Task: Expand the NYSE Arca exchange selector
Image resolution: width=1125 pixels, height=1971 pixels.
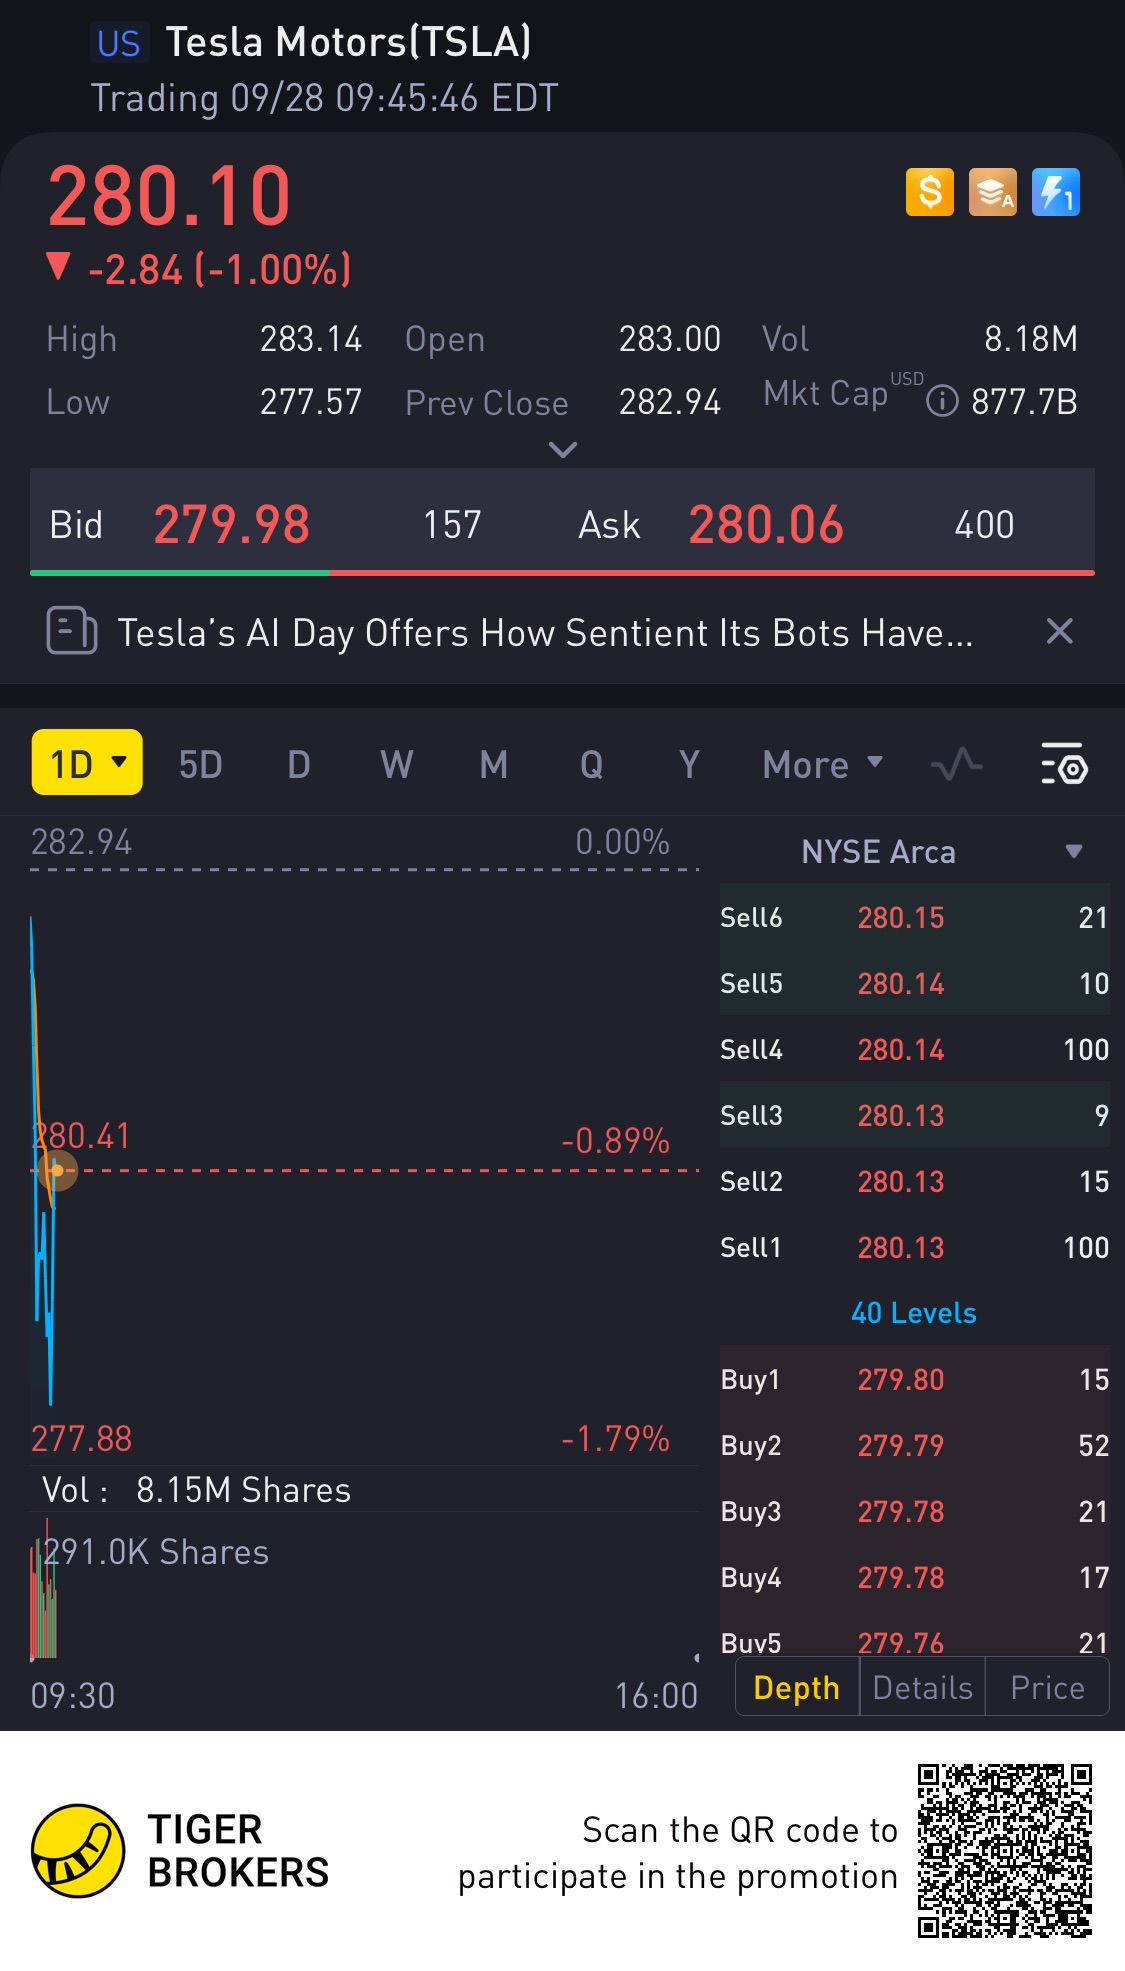Action: pos(1073,852)
